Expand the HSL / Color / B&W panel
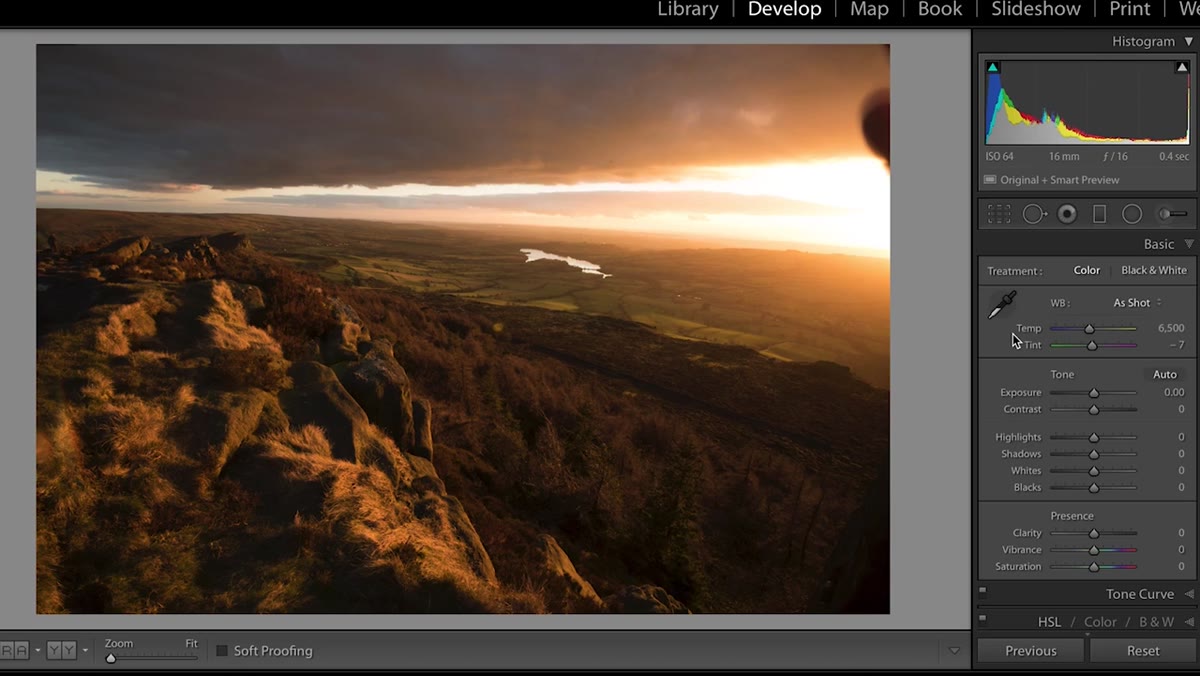 pos(1189,622)
